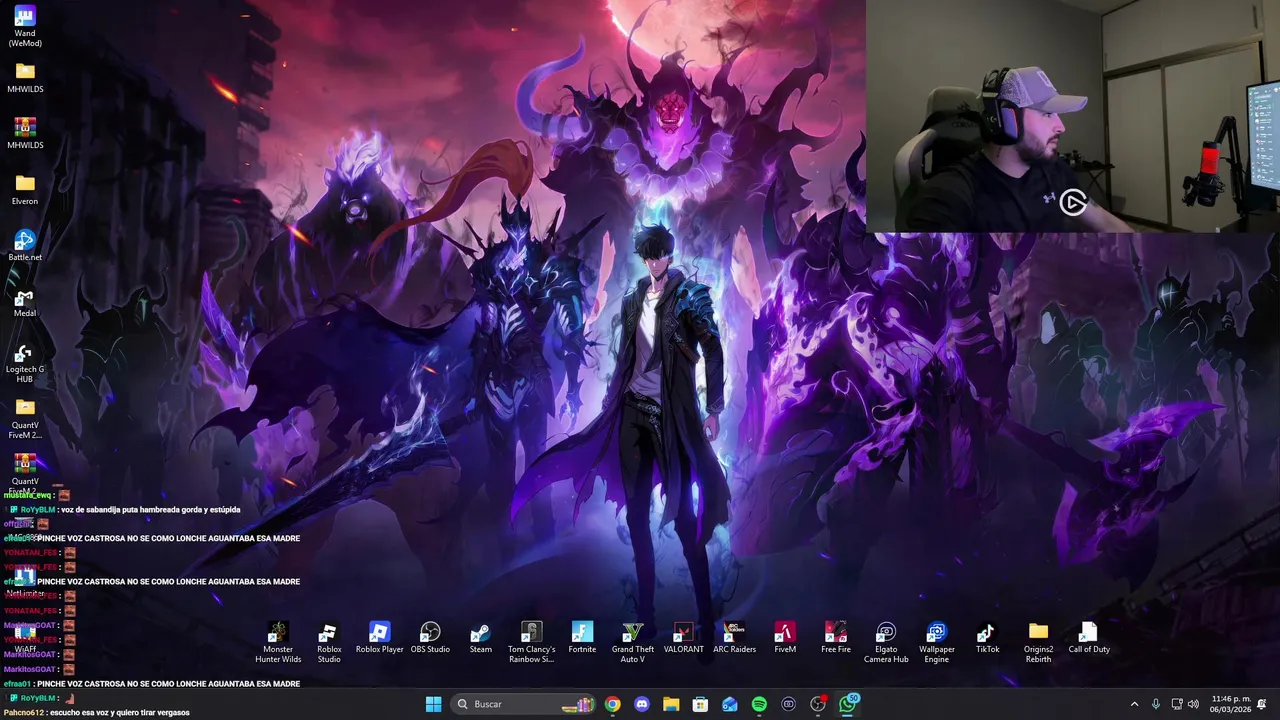Click the microphone icon in system tray

coord(1156,704)
